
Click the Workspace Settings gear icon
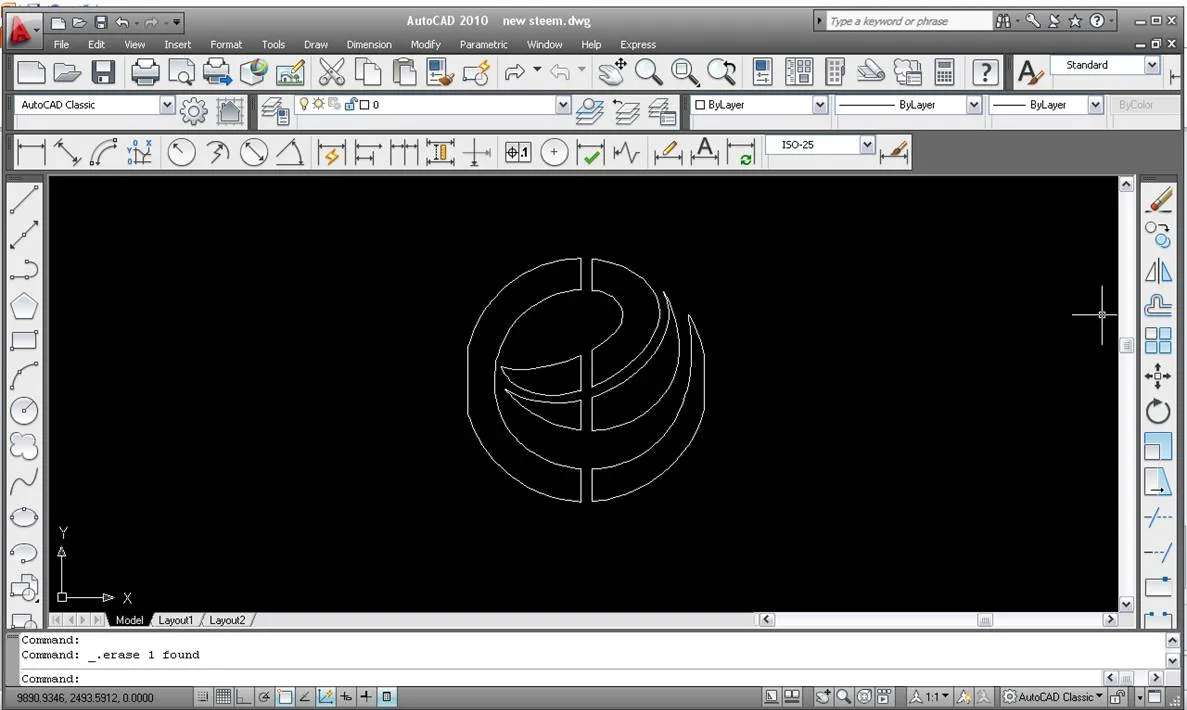193,112
